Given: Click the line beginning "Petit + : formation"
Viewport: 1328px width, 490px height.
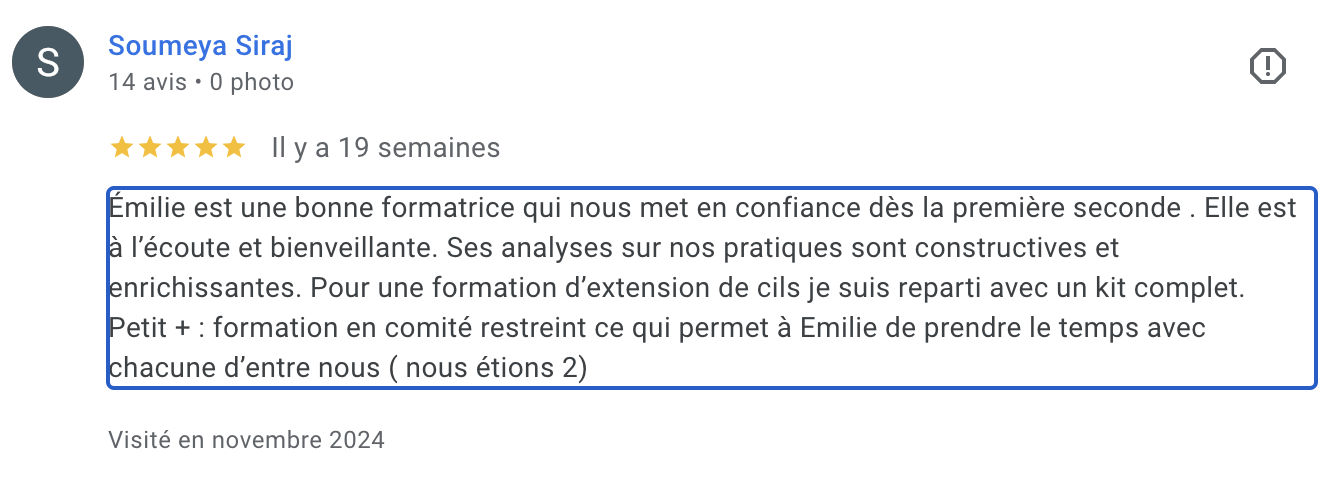Looking at the screenshot, I should pyautogui.click(x=658, y=328).
